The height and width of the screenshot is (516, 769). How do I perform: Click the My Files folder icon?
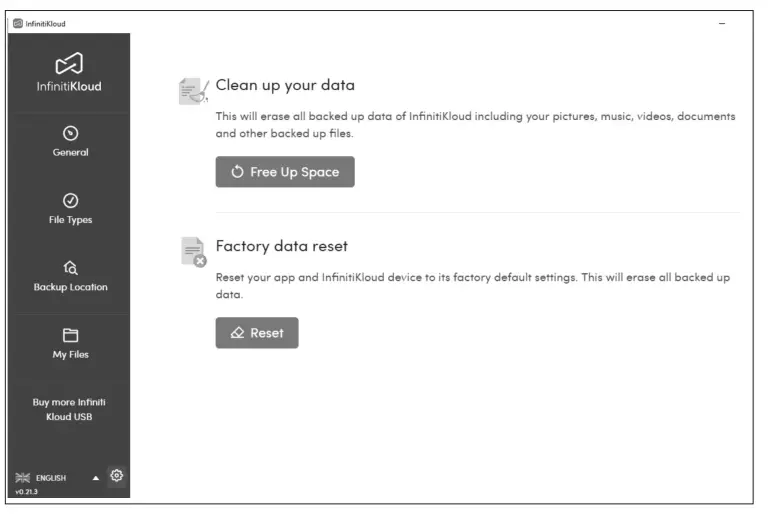(70, 335)
